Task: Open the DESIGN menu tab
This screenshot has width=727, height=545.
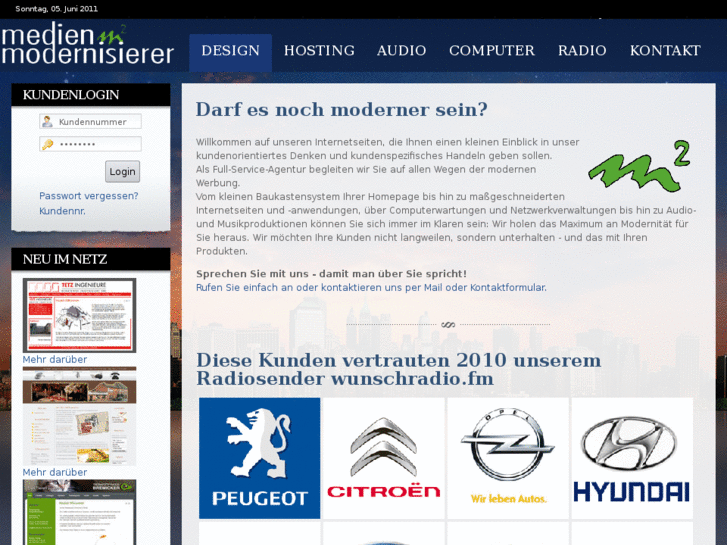Action: (x=230, y=51)
